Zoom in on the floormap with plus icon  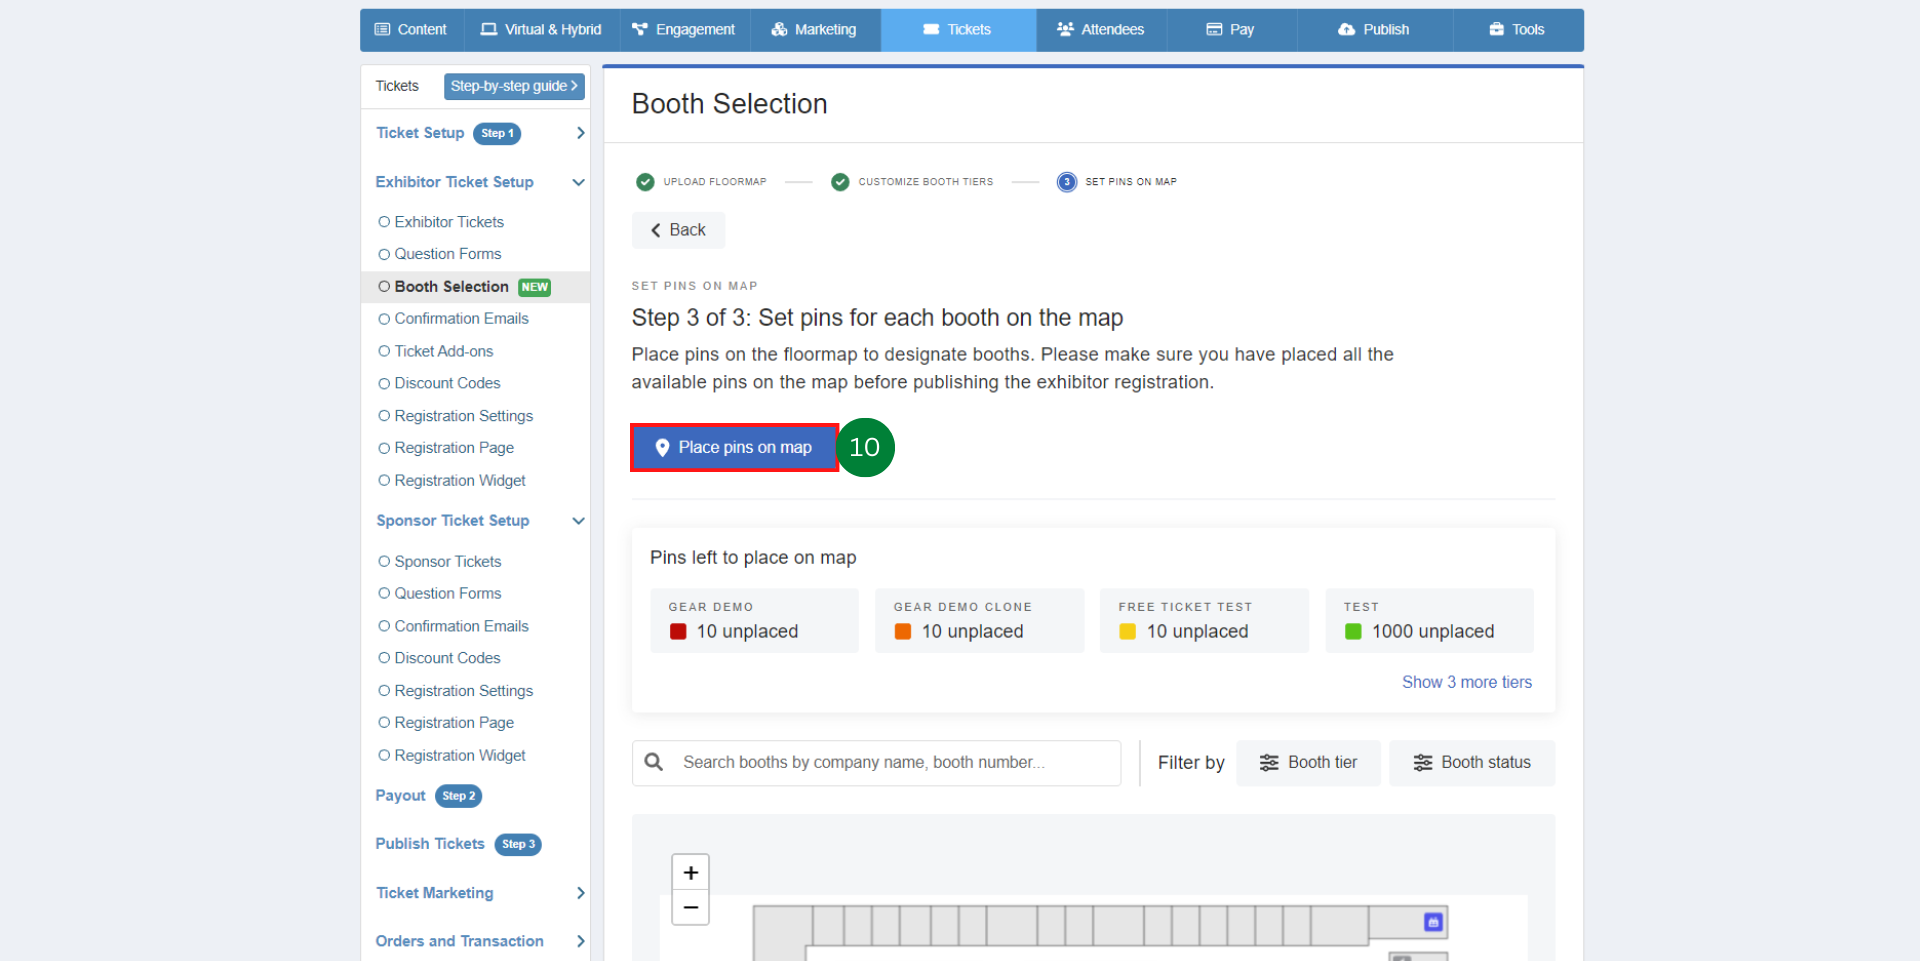690,872
